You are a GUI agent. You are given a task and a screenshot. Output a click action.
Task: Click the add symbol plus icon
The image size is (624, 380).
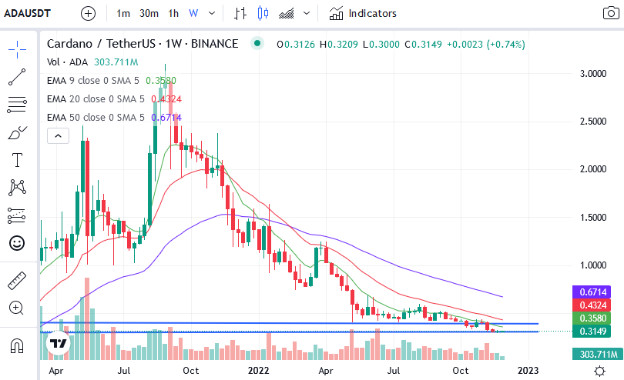(x=88, y=14)
